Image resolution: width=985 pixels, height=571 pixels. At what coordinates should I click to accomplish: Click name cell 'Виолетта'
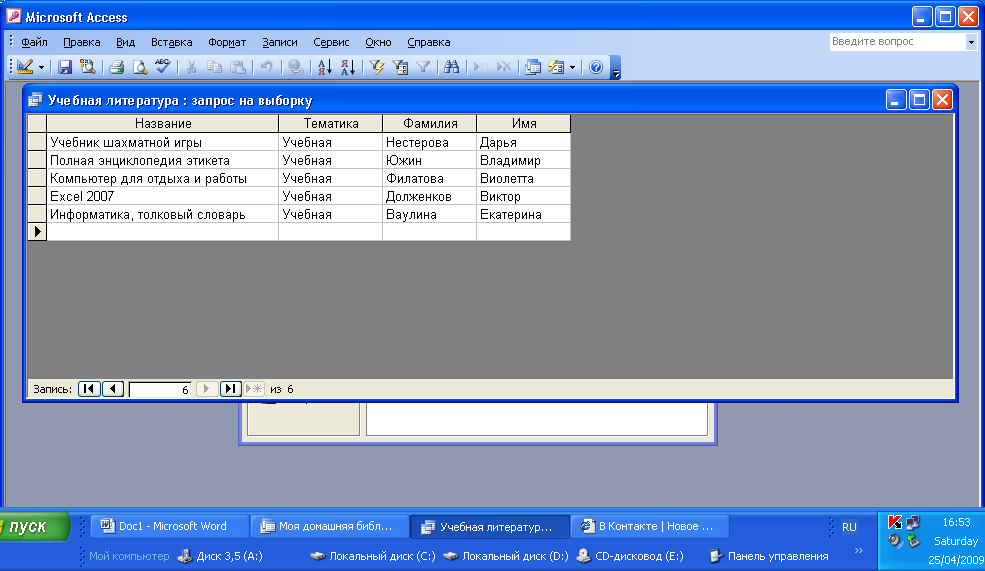click(x=524, y=178)
